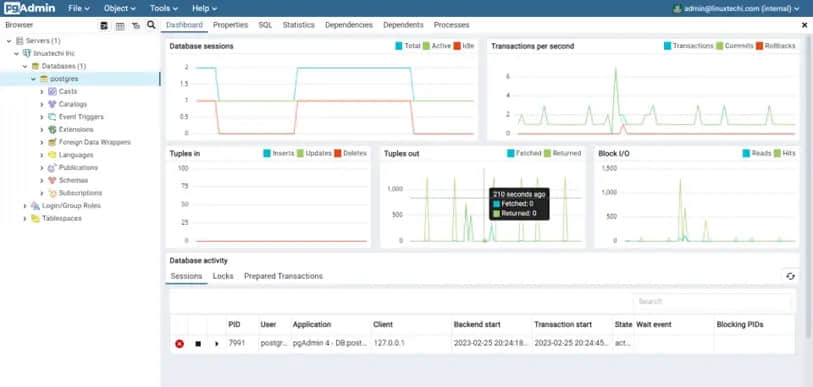Expand session details for PID 7991
The height and width of the screenshot is (387, 813).
(x=217, y=344)
